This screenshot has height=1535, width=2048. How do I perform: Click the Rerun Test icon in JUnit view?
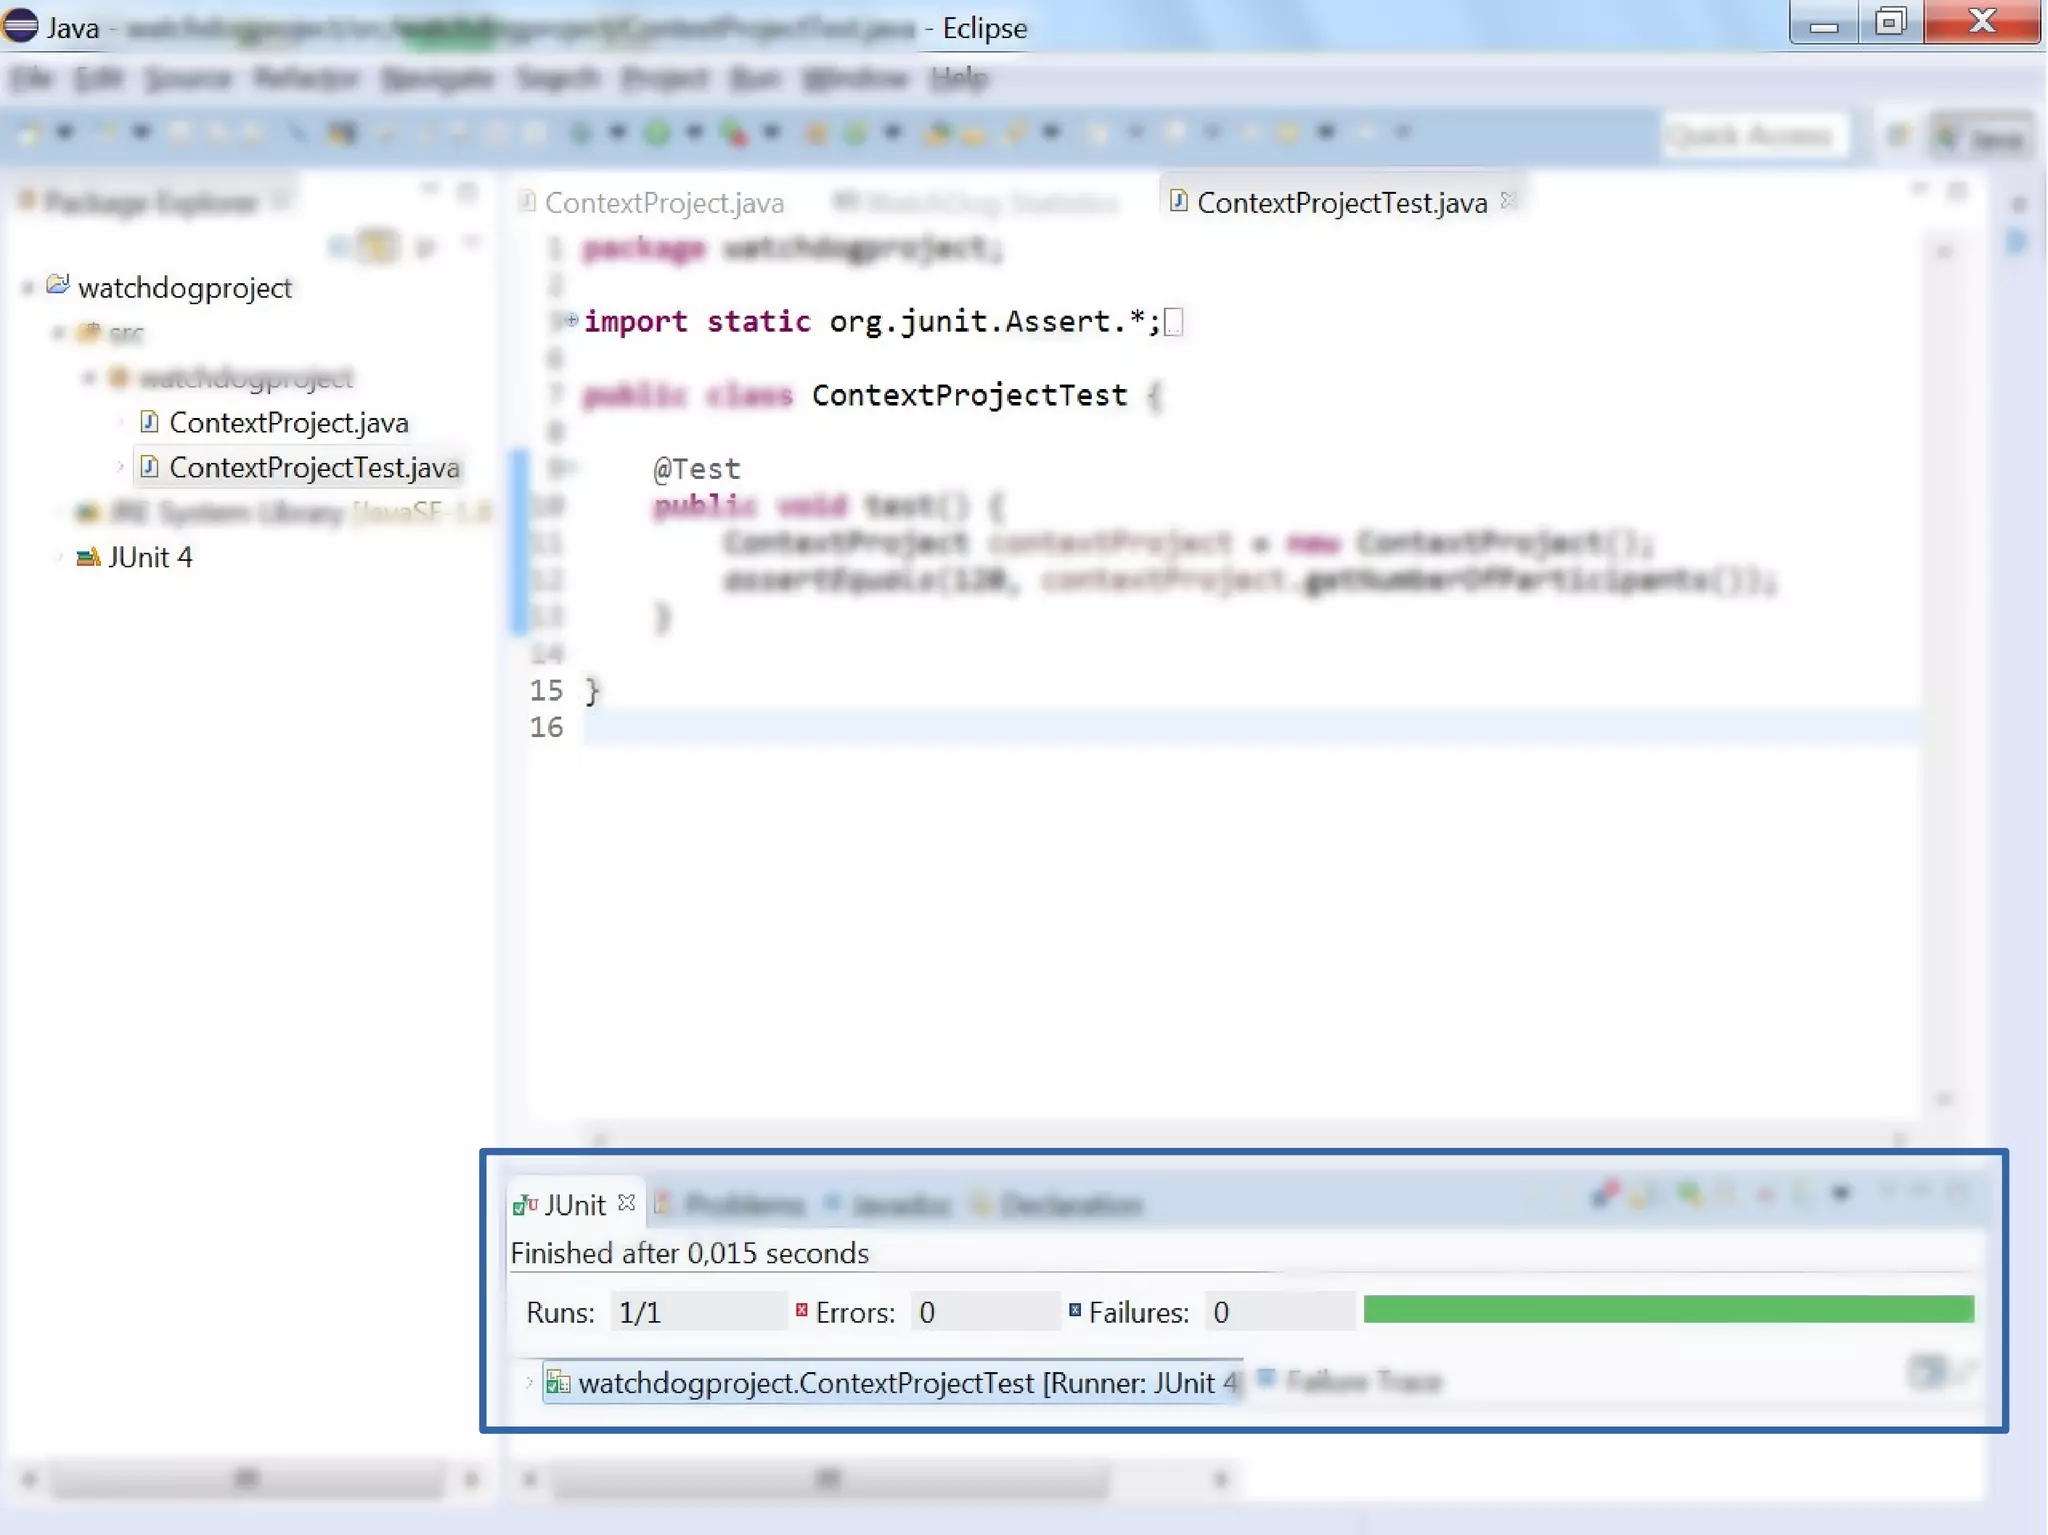1689,1194
